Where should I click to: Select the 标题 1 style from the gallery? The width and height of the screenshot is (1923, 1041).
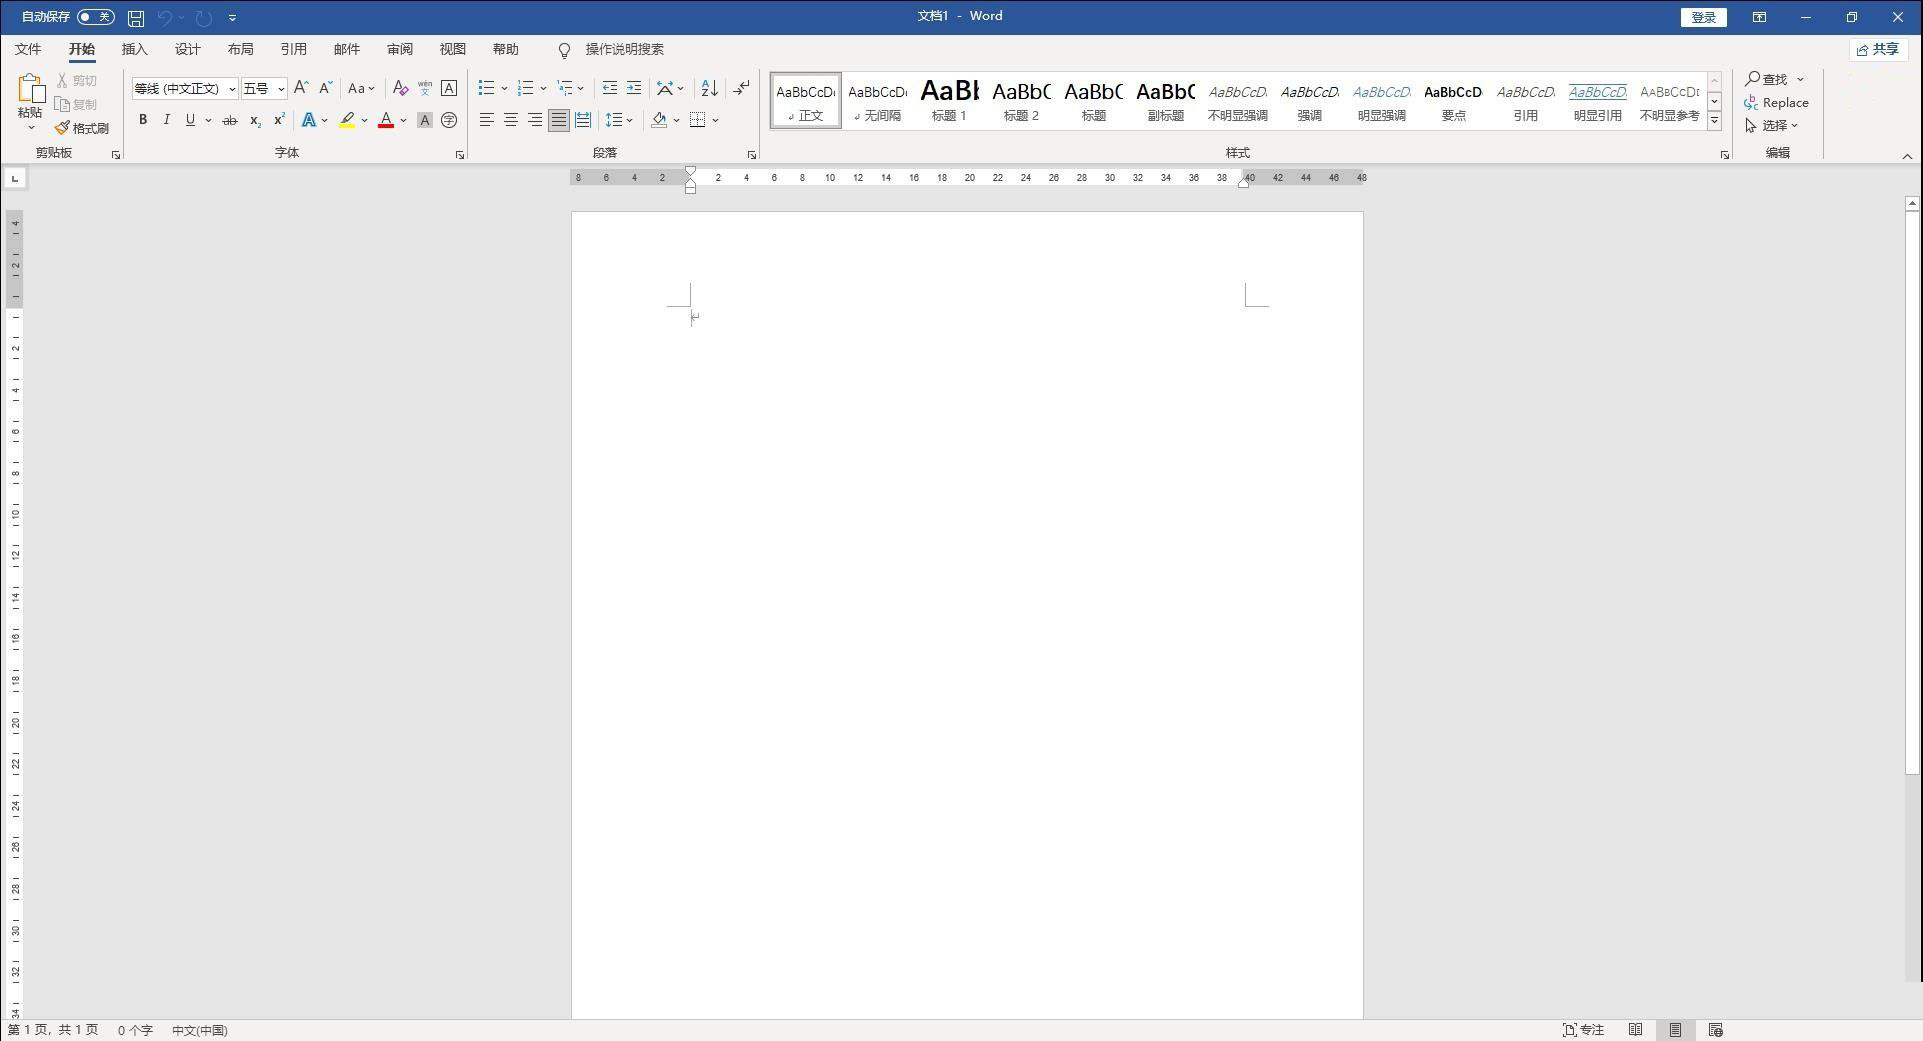(x=948, y=100)
